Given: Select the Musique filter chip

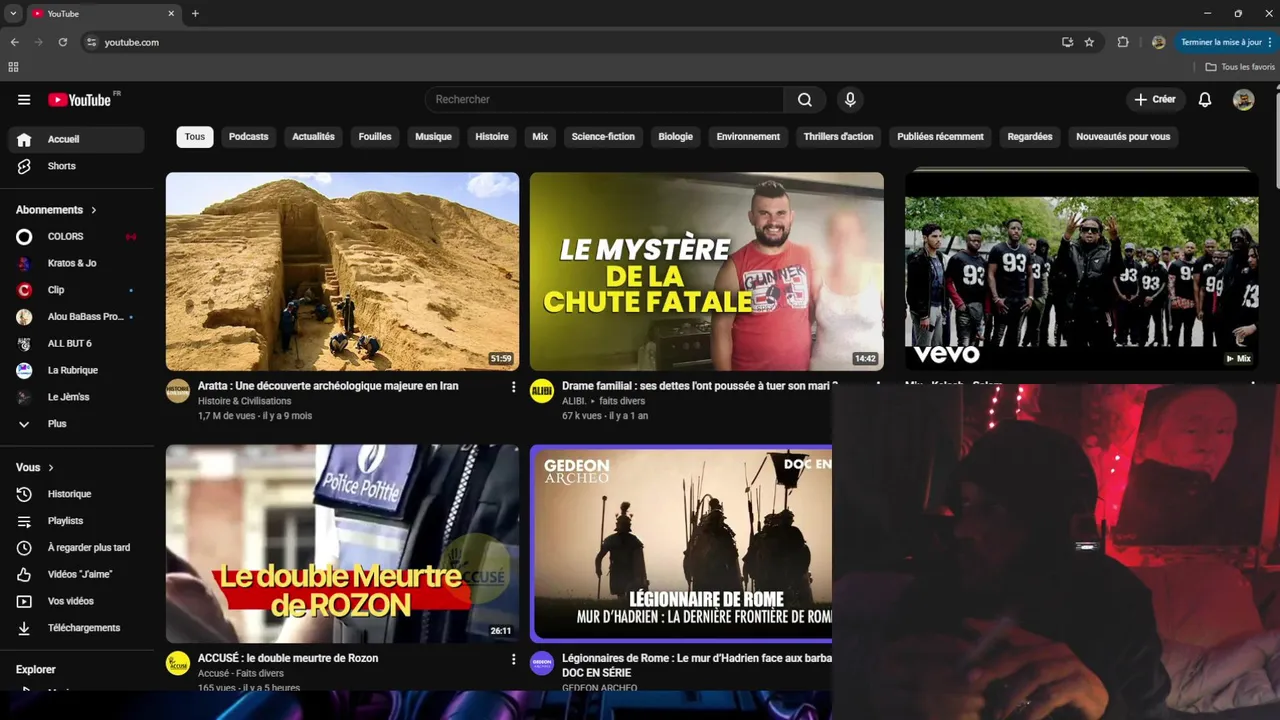Looking at the screenshot, I should 433,137.
